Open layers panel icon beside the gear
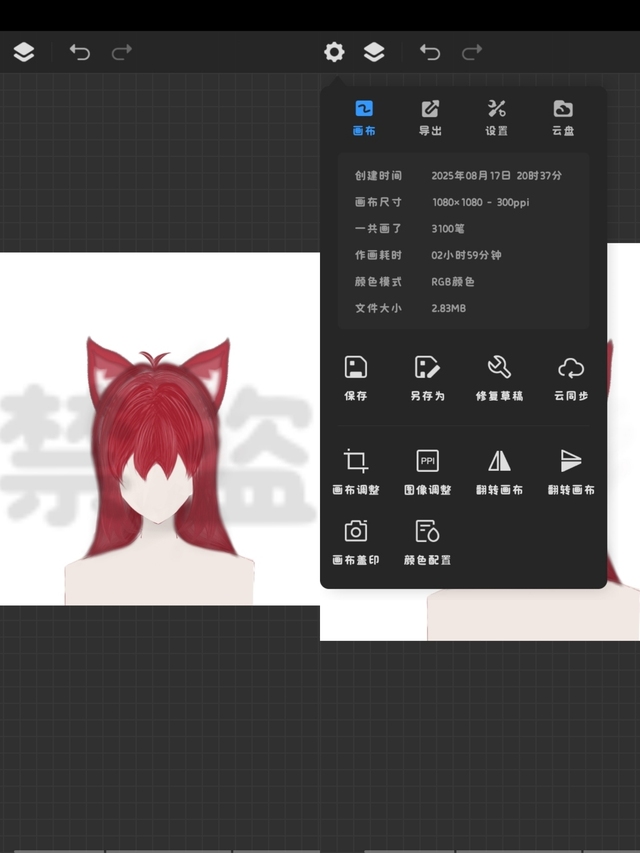 374,52
